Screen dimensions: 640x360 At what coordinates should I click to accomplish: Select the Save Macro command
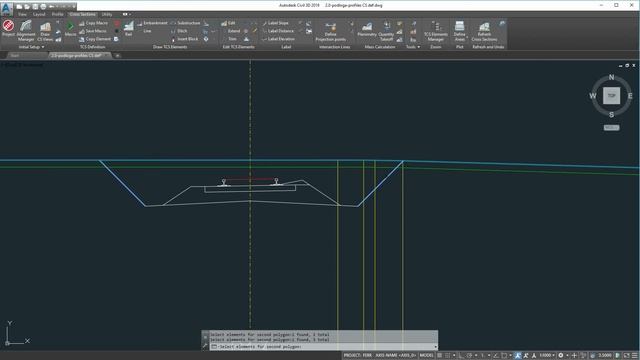[93, 31]
